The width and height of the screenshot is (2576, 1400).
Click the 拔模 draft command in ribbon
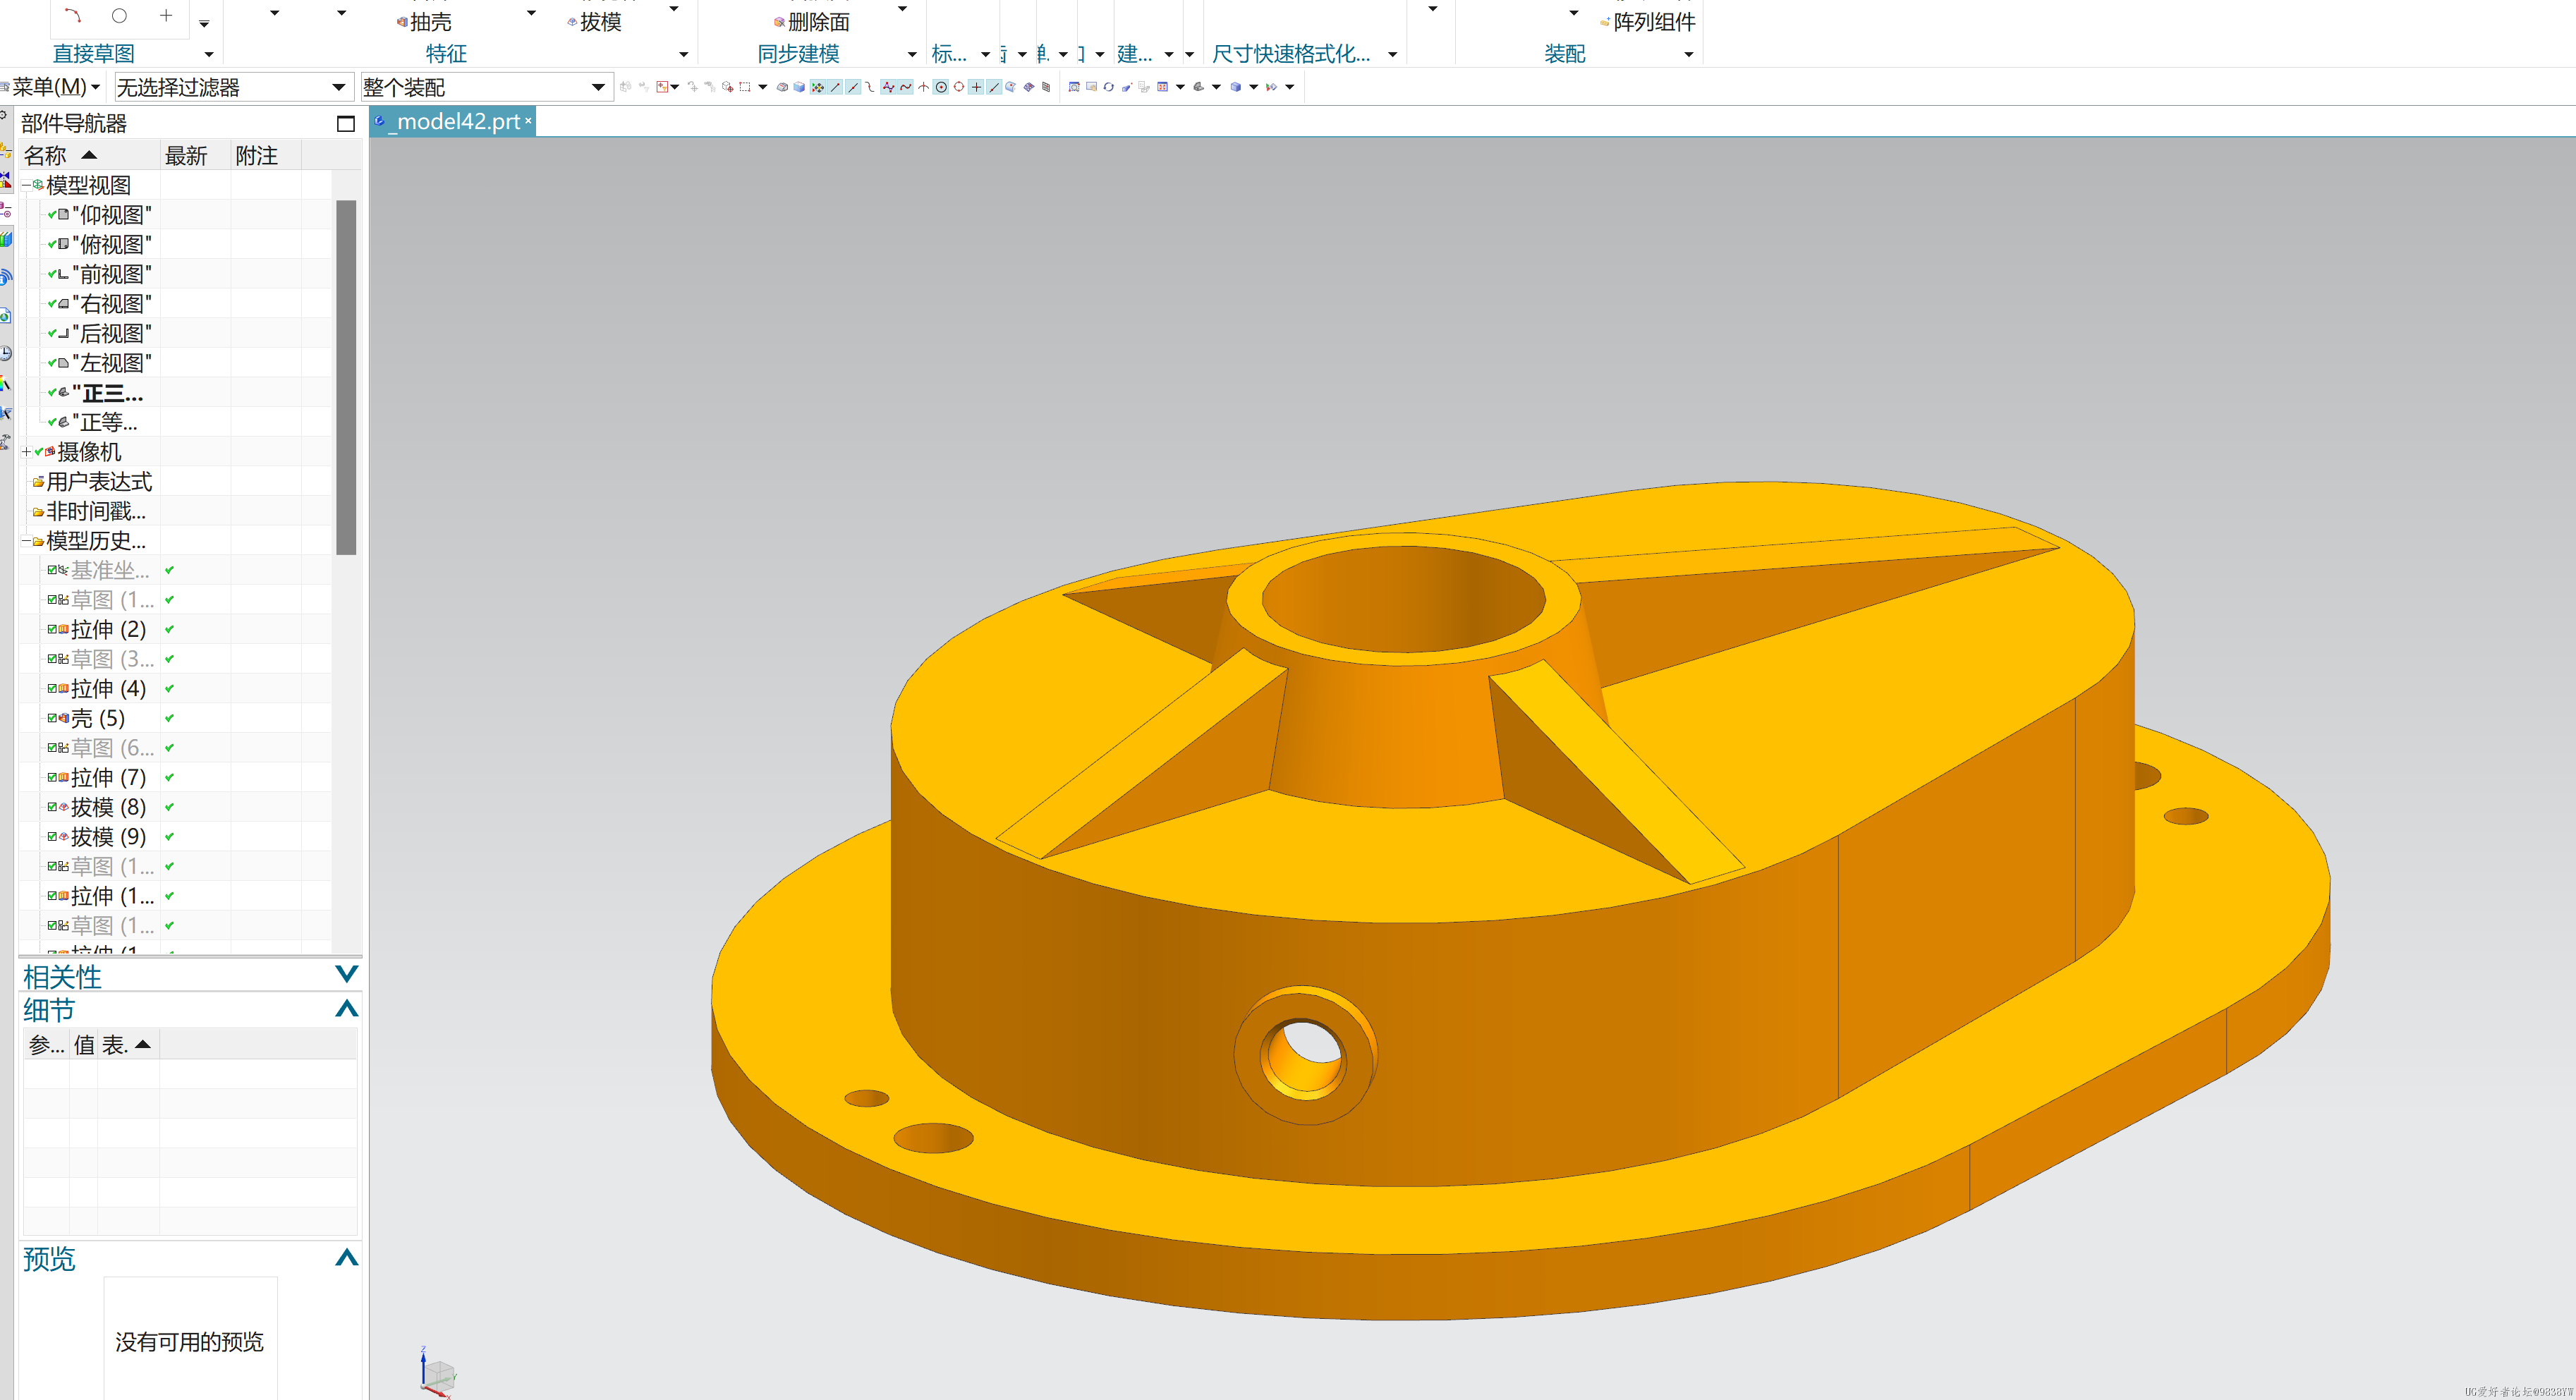[594, 21]
